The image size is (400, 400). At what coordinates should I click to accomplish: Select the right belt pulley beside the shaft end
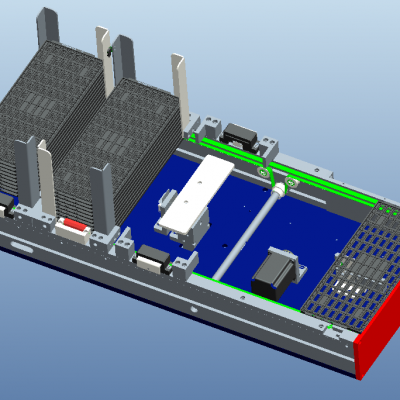click(x=292, y=182)
